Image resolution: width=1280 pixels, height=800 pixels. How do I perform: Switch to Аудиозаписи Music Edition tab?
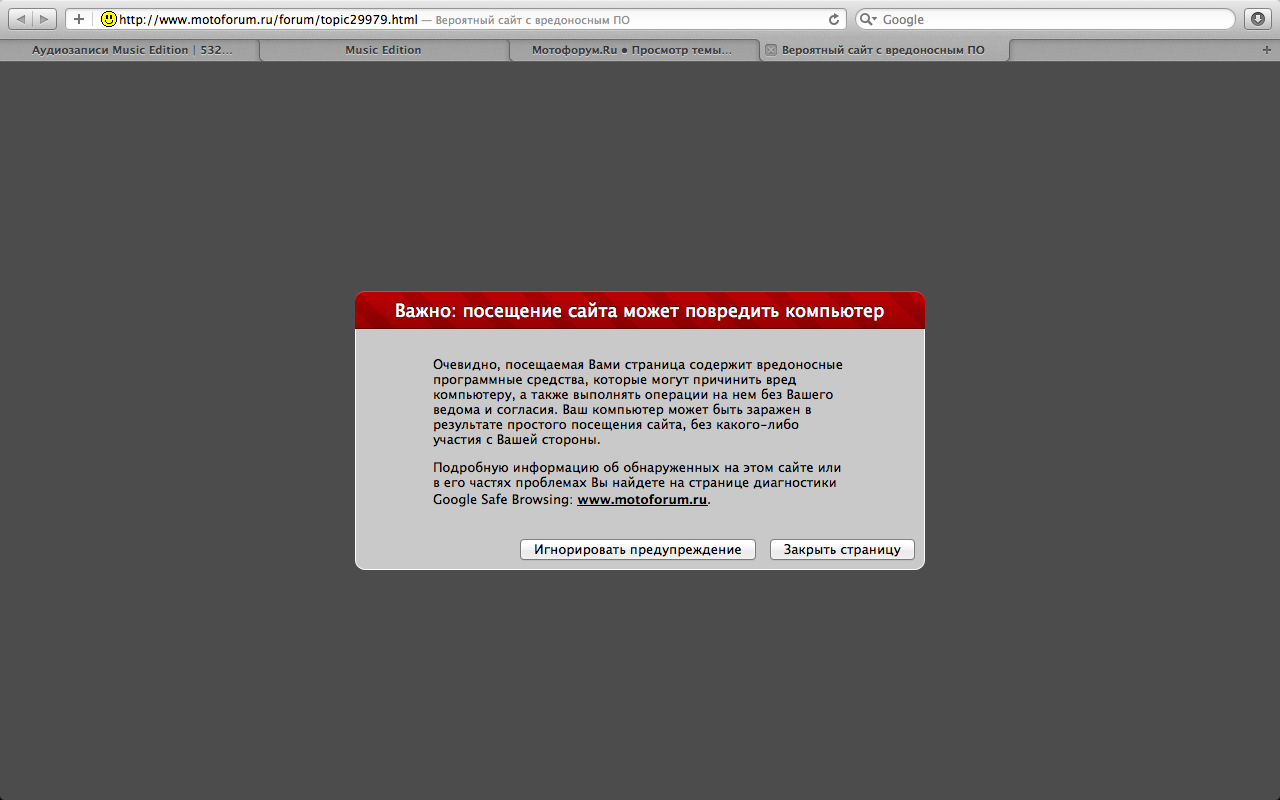click(x=131, y=50)
